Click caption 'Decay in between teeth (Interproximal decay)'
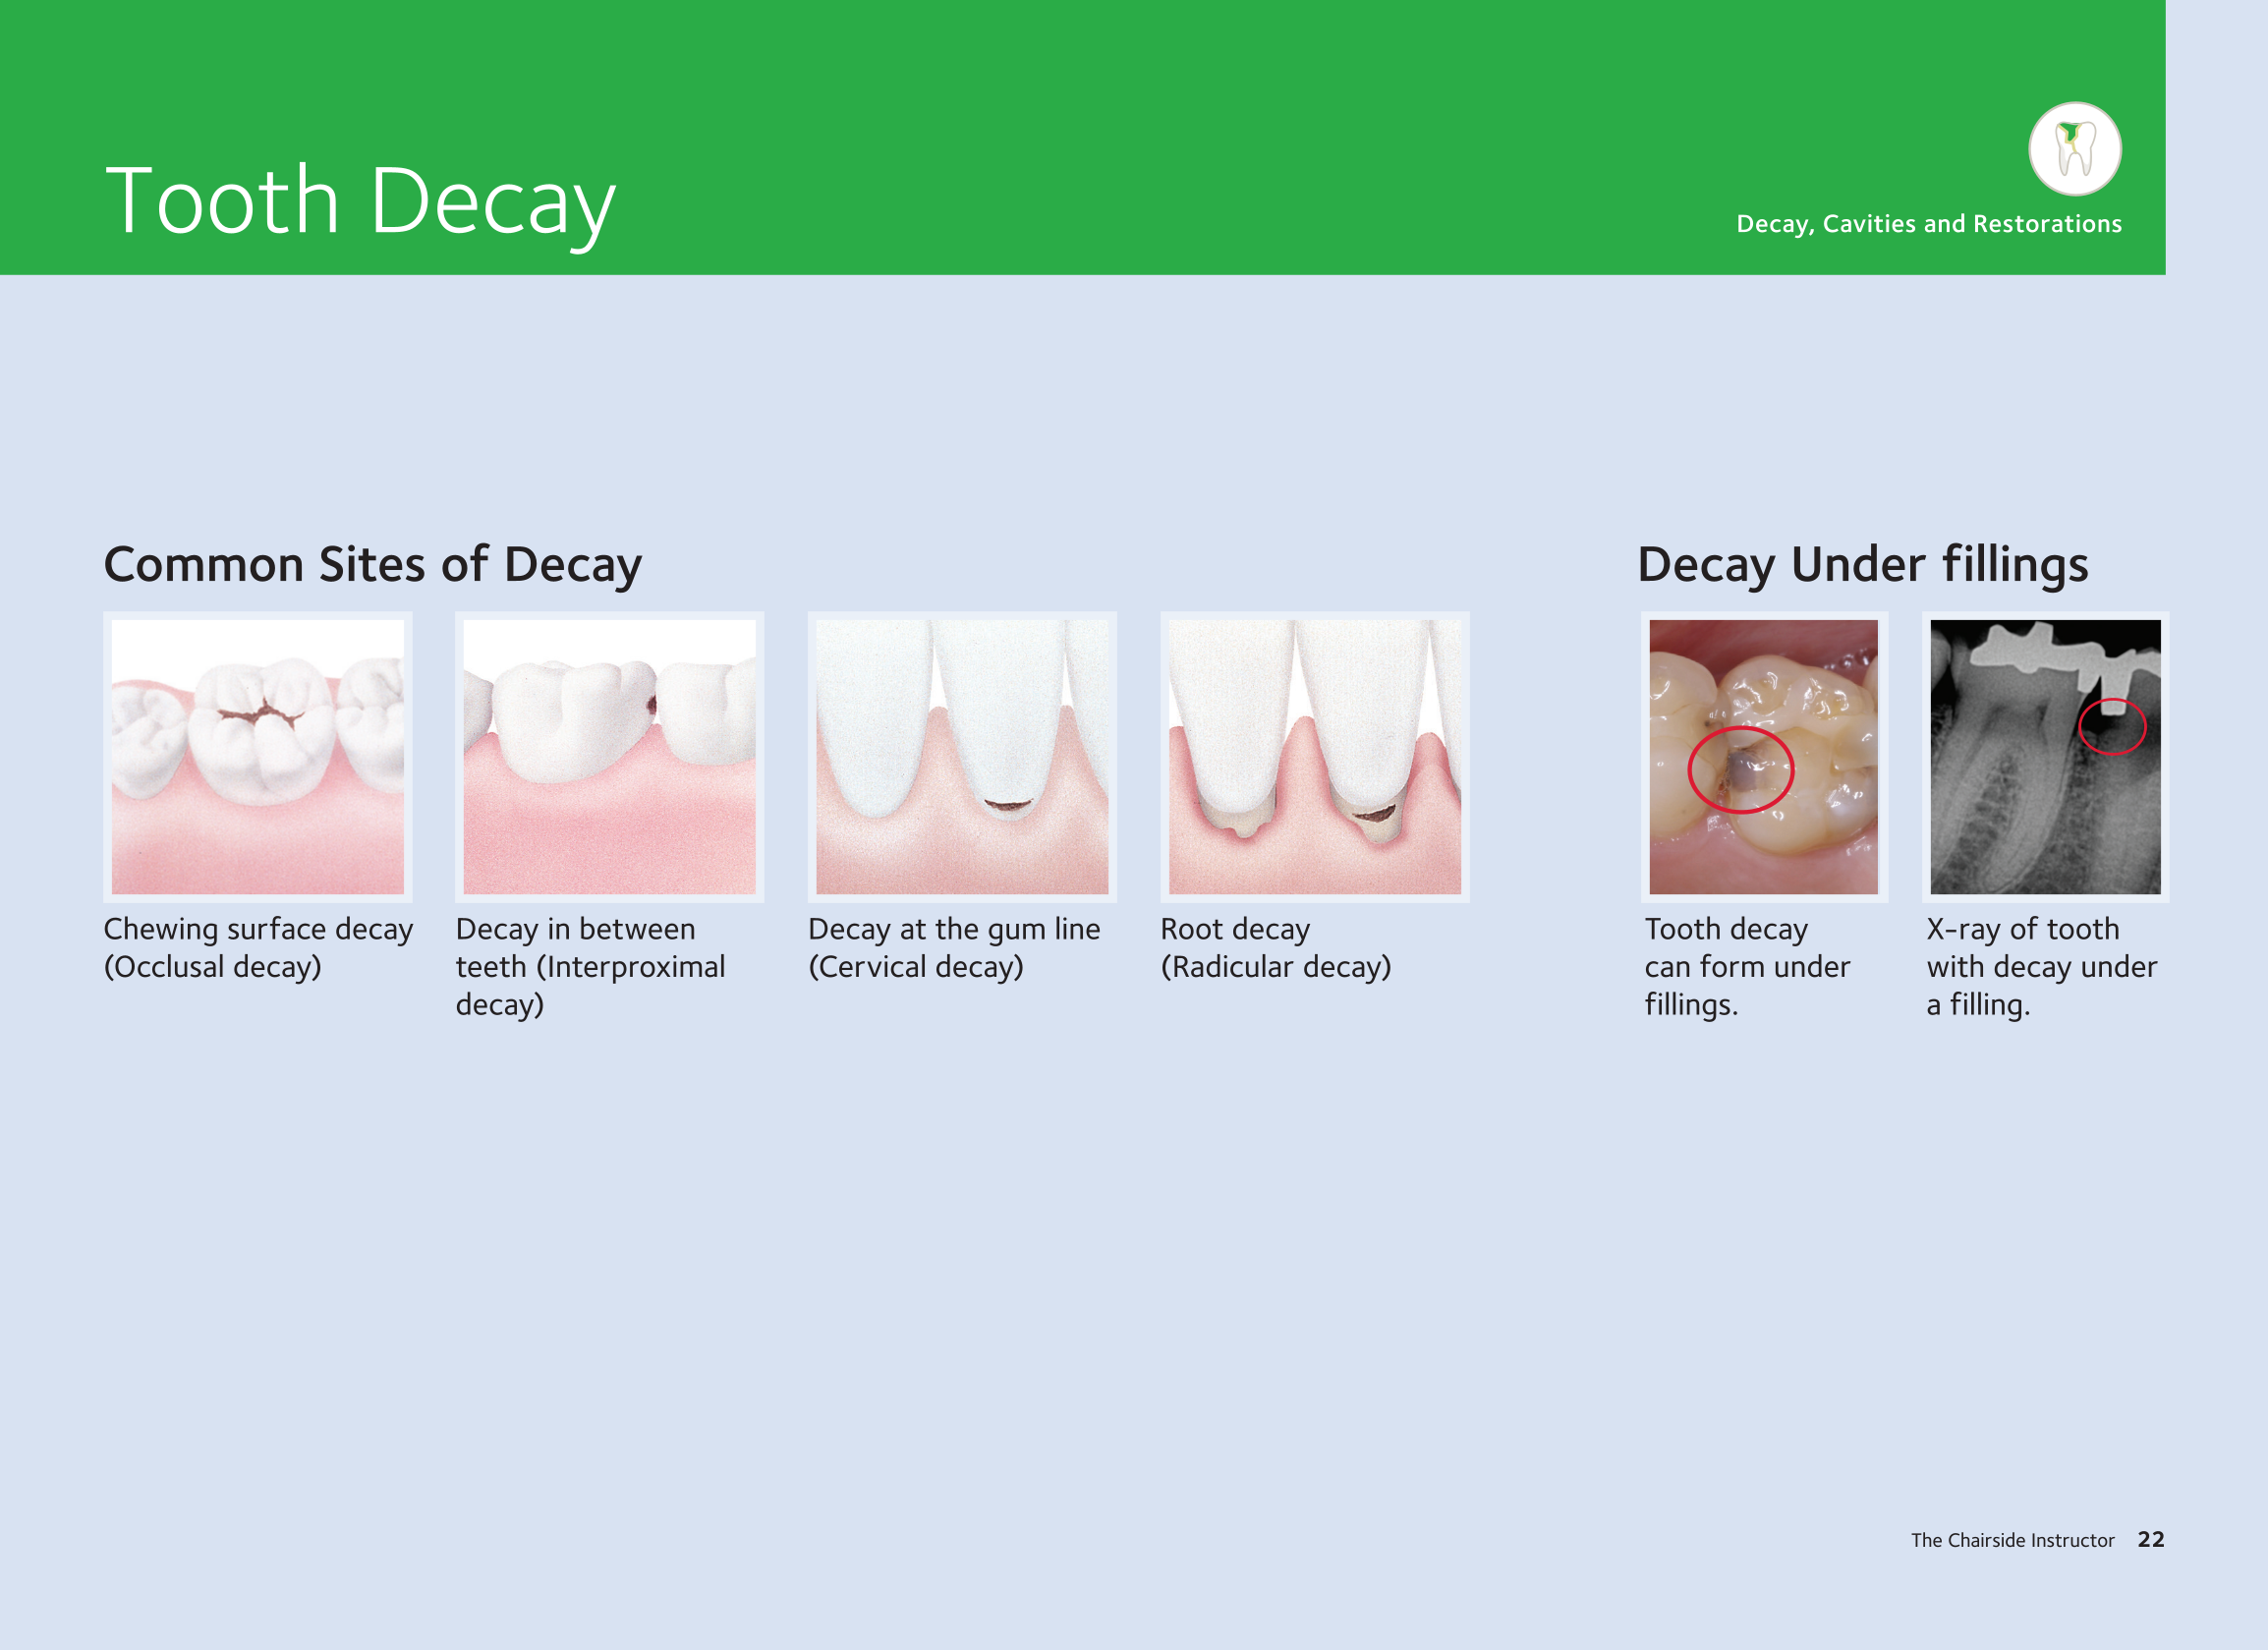 [591, 967]
